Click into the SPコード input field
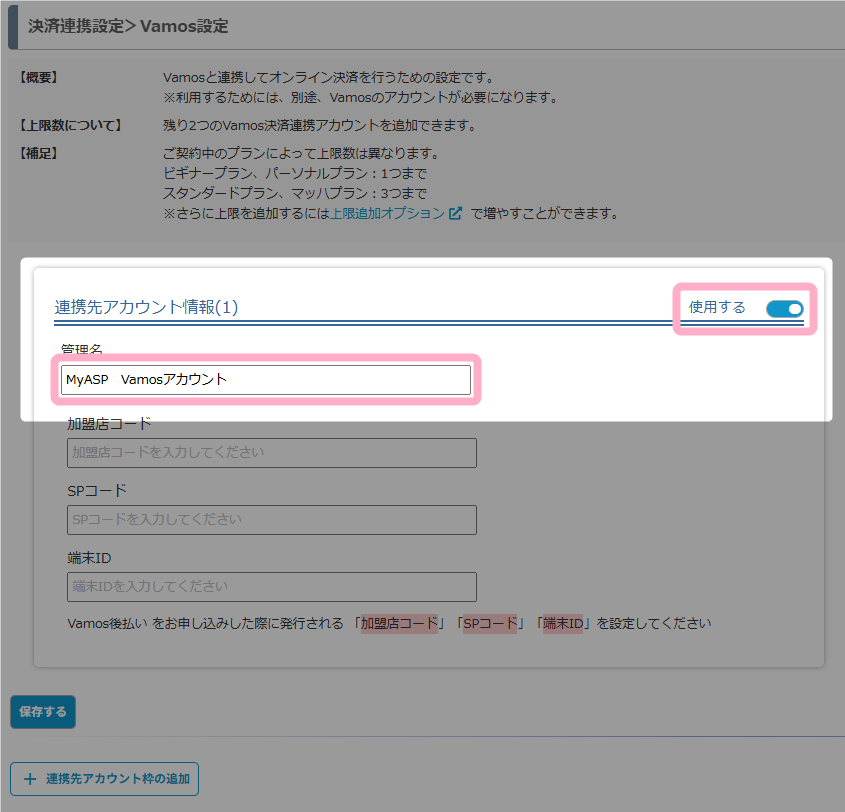The width and height of the screenshot is (845, 812). coord(271,520)
